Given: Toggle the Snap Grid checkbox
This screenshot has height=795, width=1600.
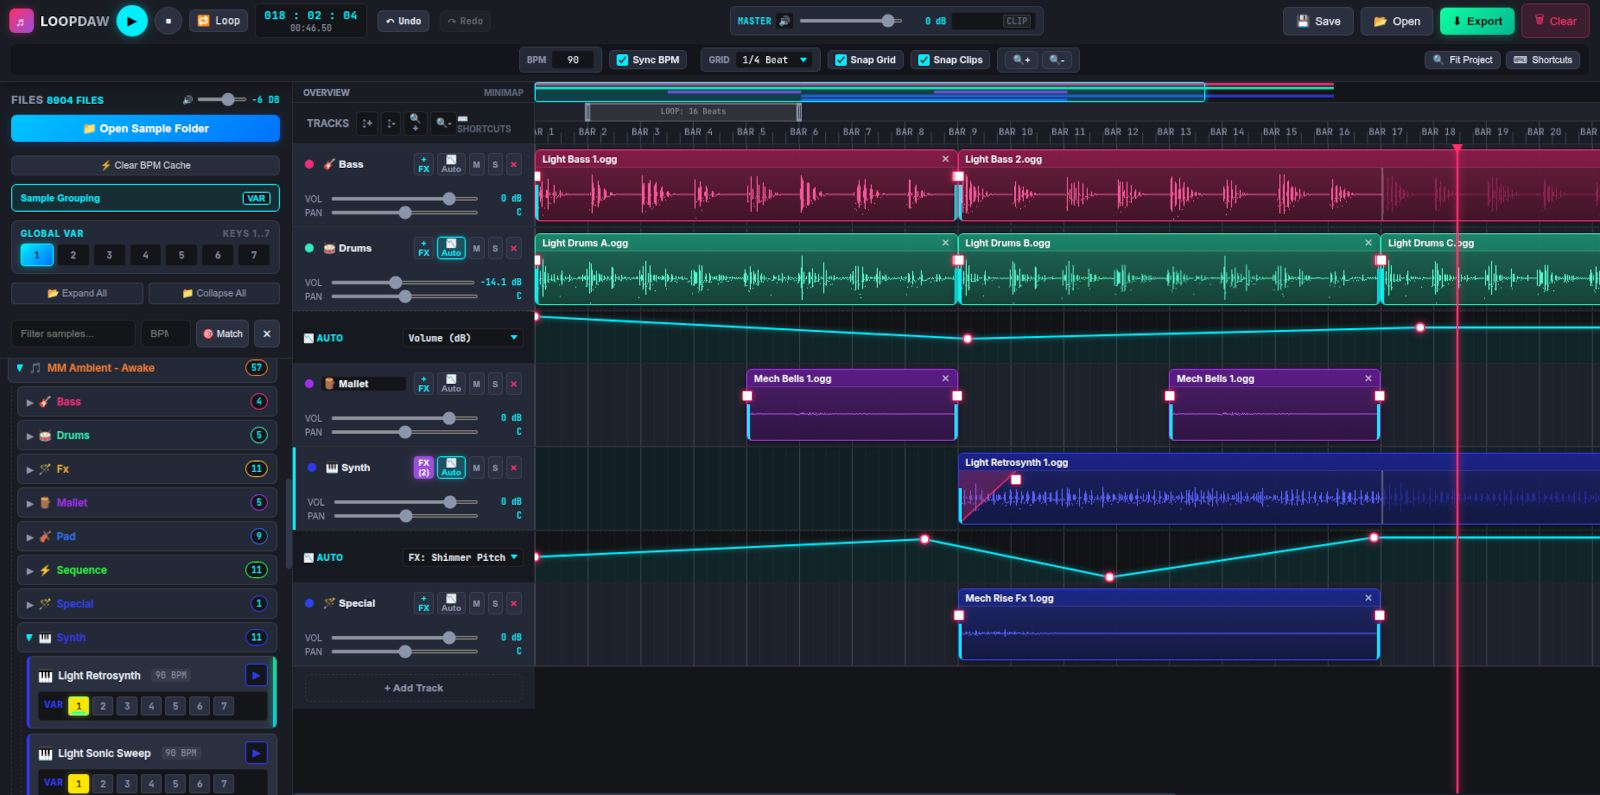Looking at the screenshot, I should click(x=840, y=60).
